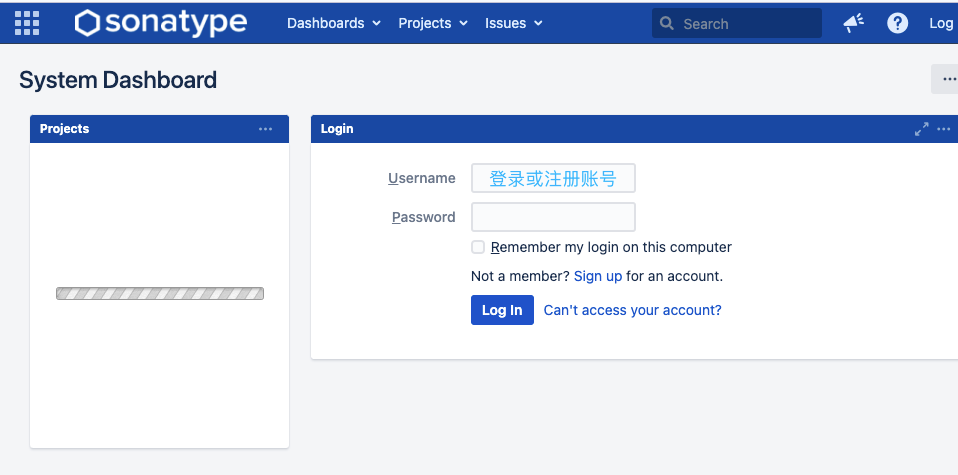Click the System Dashboard heading
This screenshot has width=958, height=475.
click(118, 80)
